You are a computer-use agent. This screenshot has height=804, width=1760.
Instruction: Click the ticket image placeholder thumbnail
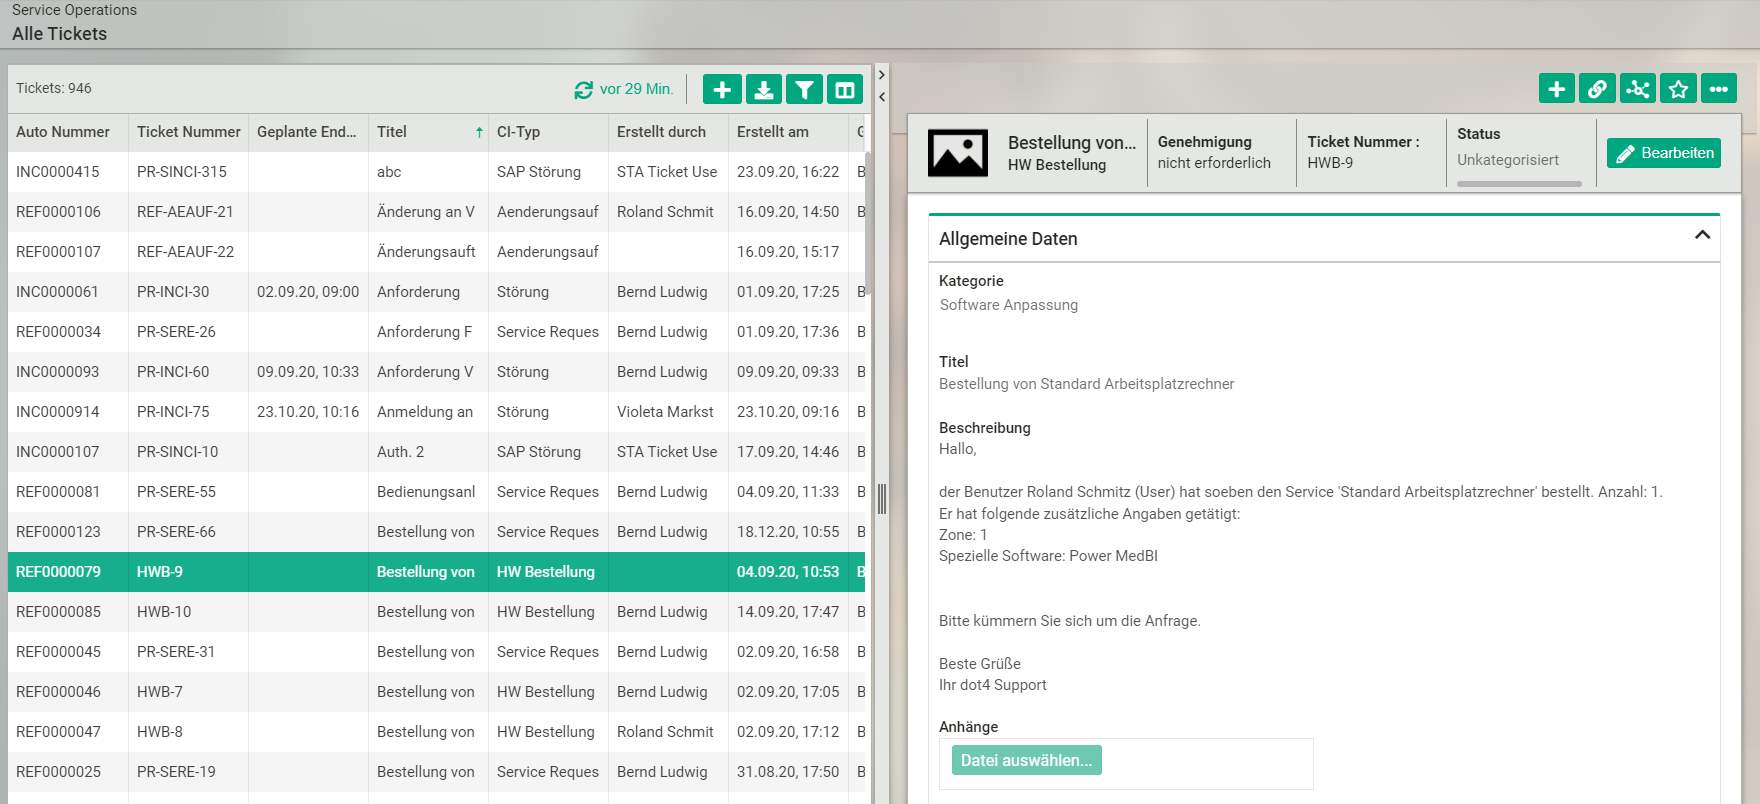point(958,153)
